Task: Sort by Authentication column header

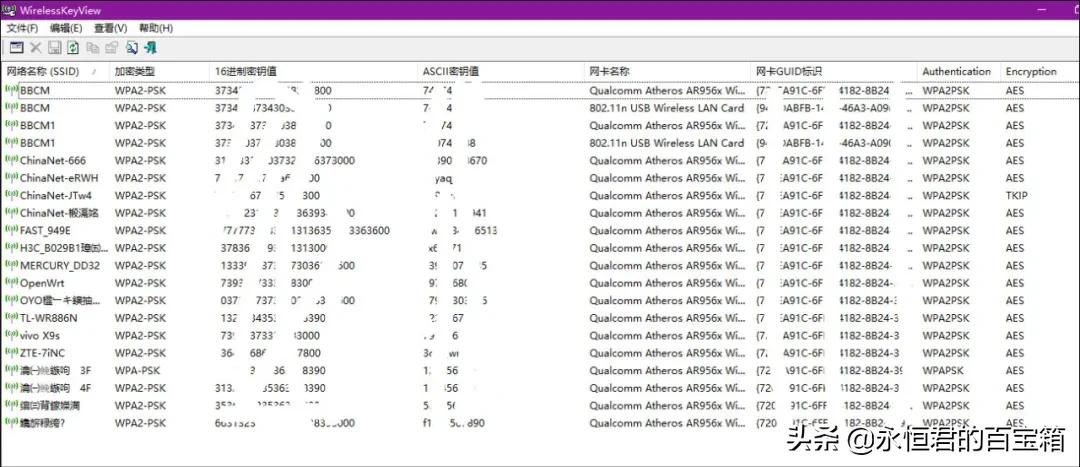Action: [x=959, y=72]
